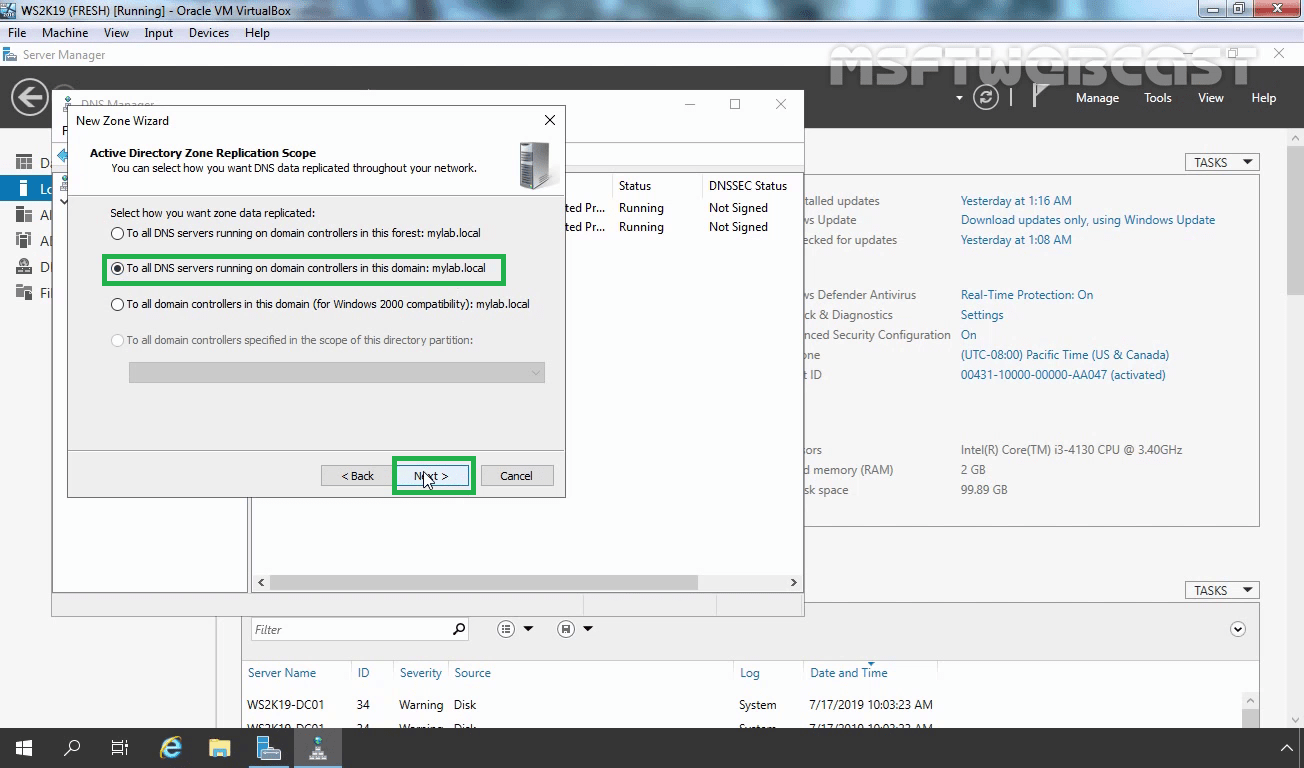1304x768 pixels.
Task: Open Real-Time Protection: On link
Action: coord(1027,295)
